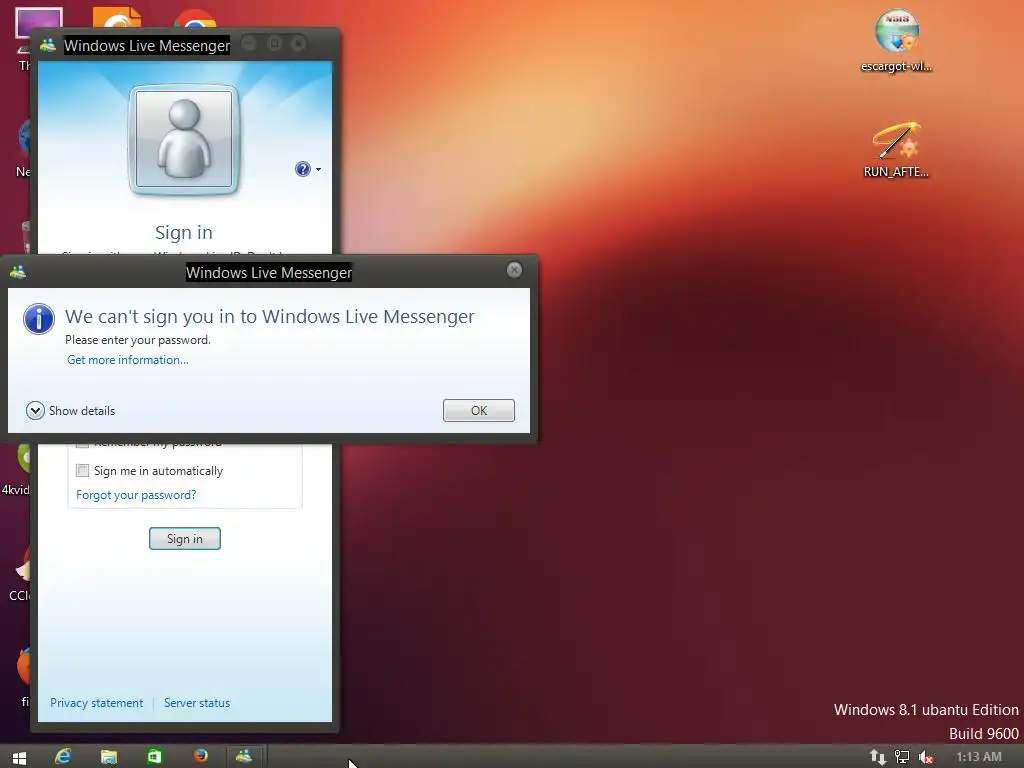
Task: Open the Get more information link
Action: pos(127,360)
